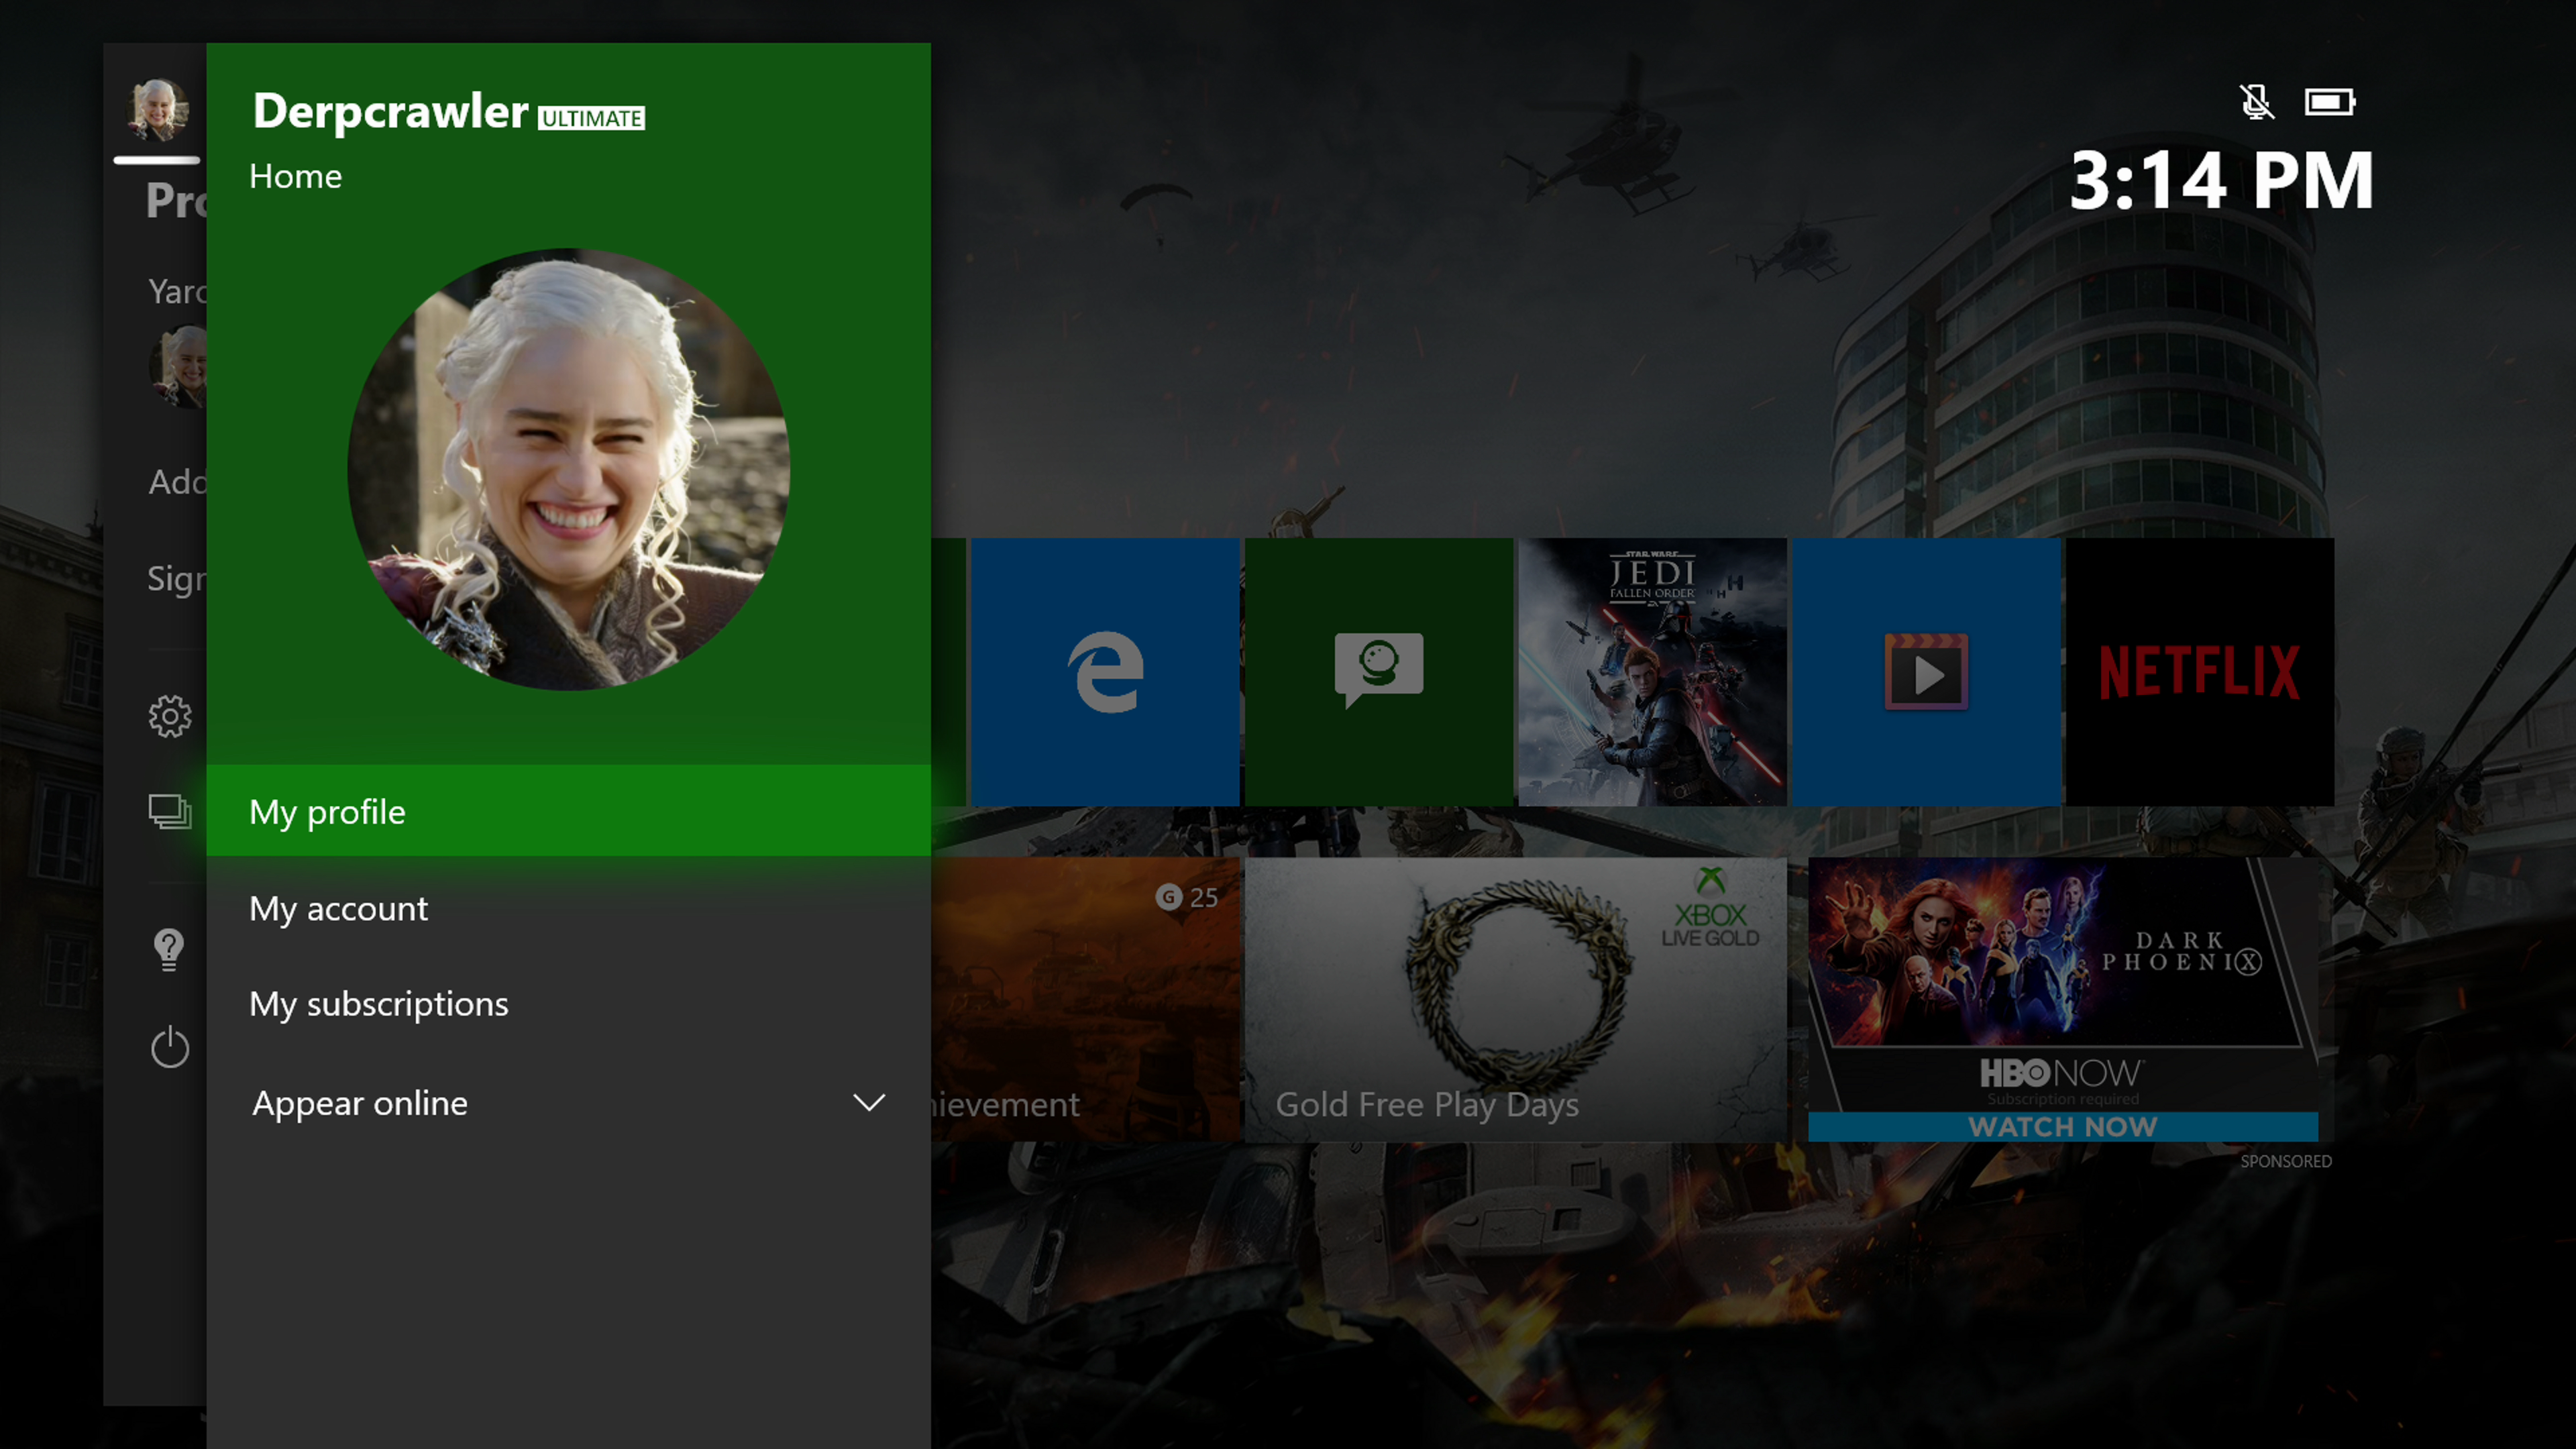Select the secondary account avatar in guide

click(x=179, y=367)
